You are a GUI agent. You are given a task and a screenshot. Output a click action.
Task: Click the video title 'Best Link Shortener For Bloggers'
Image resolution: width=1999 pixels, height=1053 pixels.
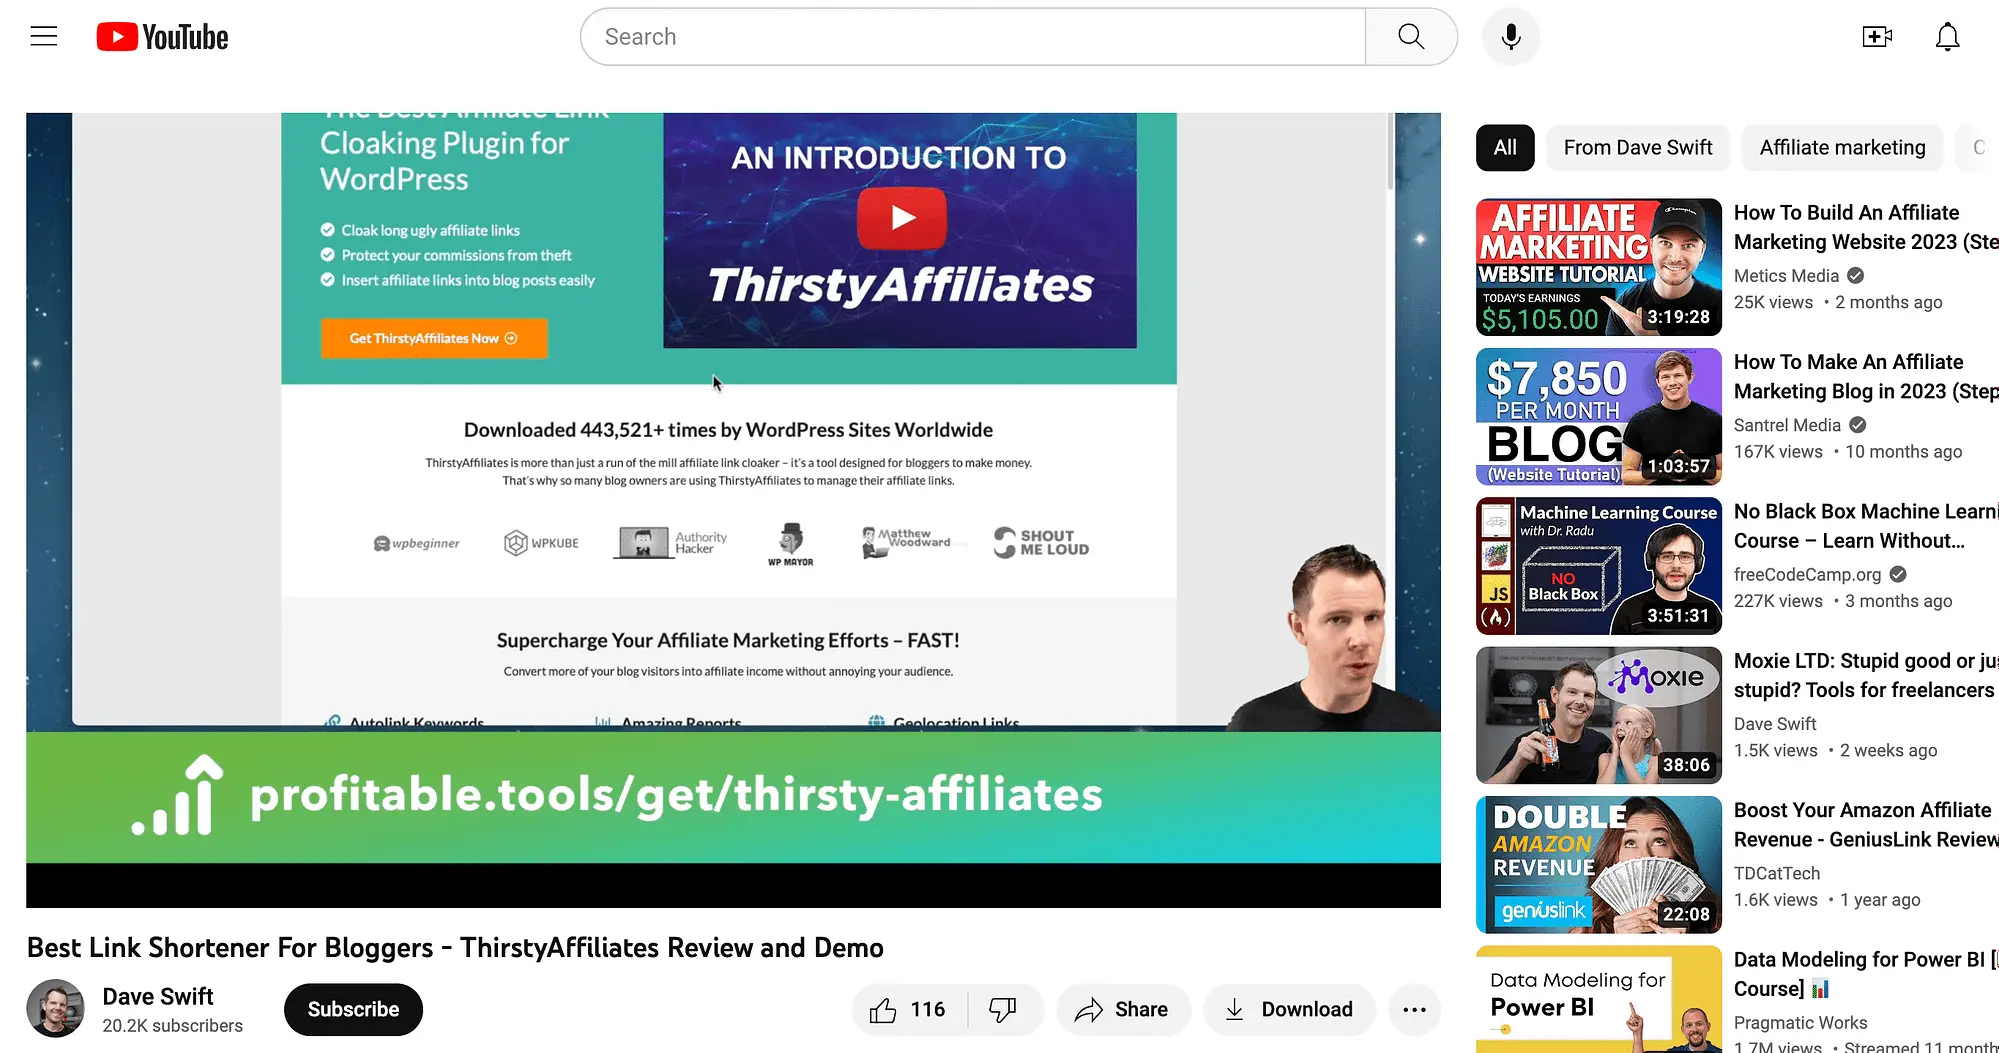pyautogui.click(x=455, y=948)
